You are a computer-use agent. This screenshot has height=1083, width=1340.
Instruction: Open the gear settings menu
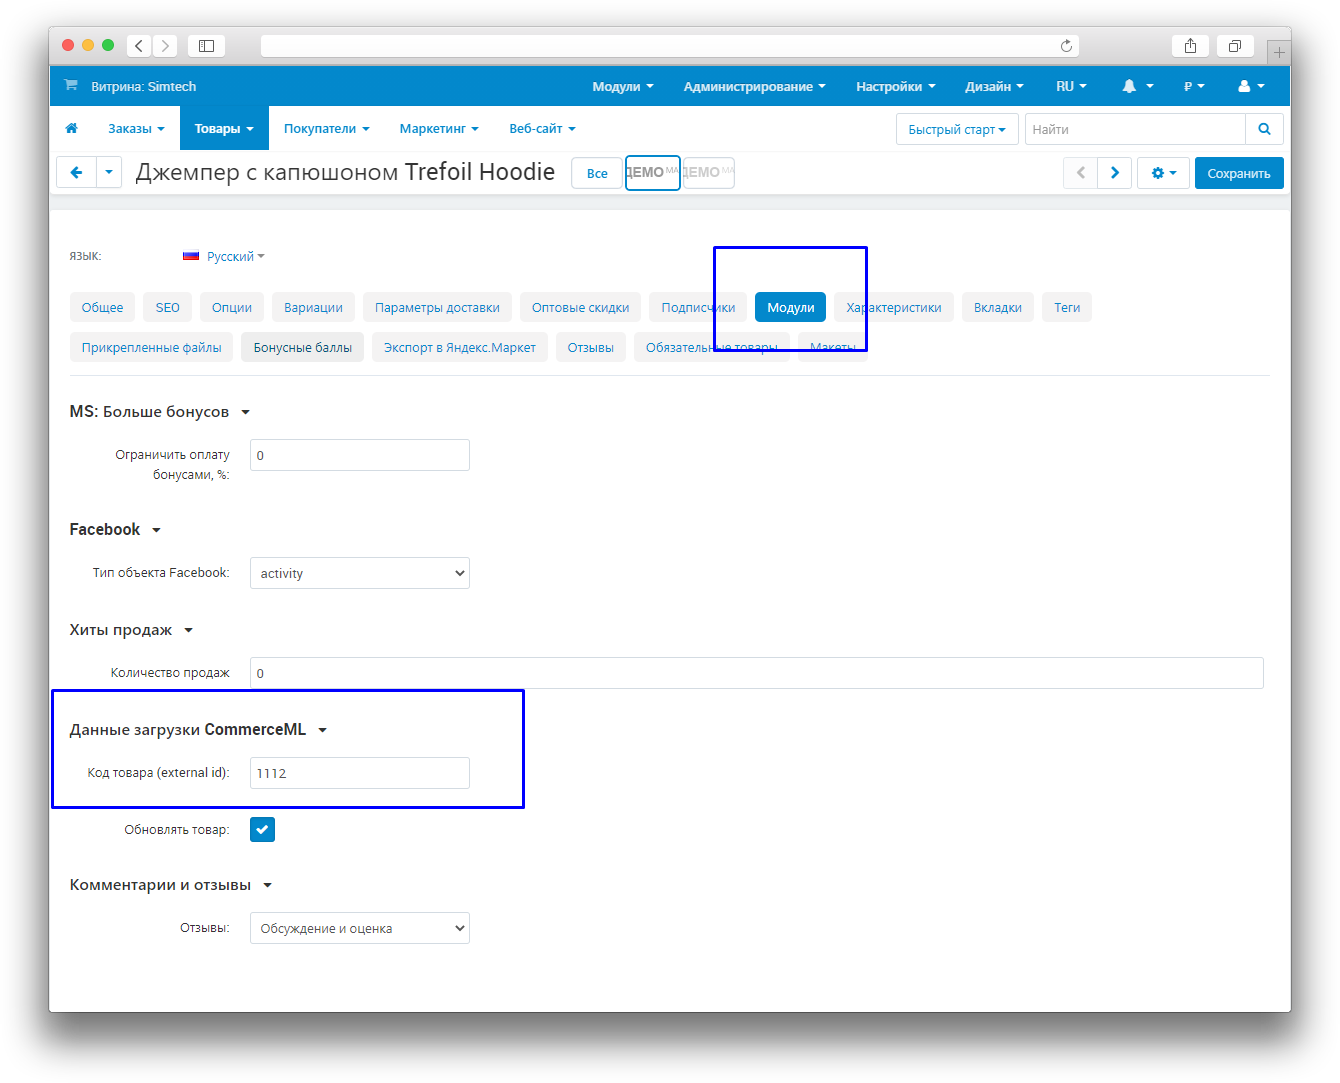tap(1163, 173)
